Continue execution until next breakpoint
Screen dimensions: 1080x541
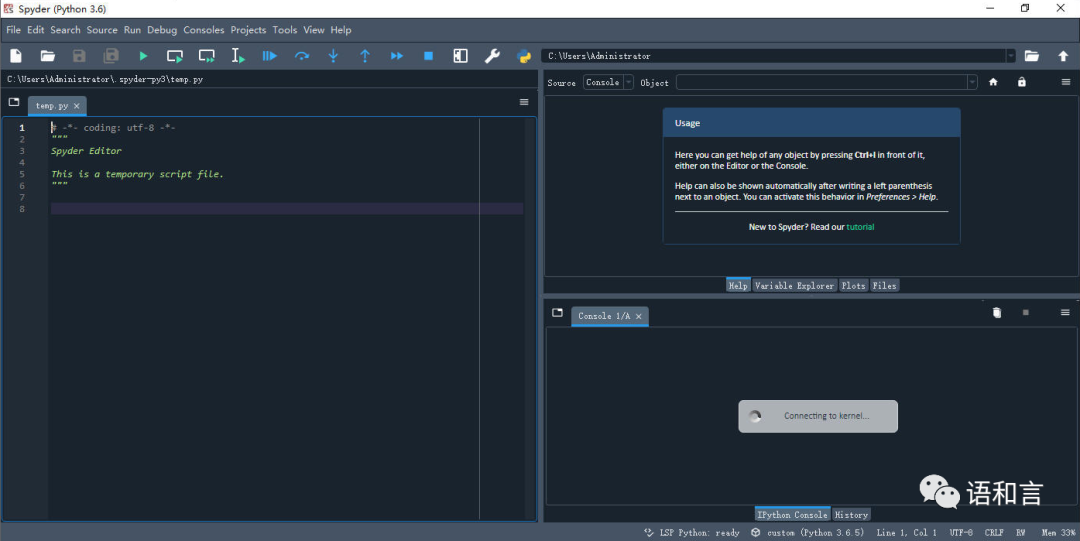397,56
